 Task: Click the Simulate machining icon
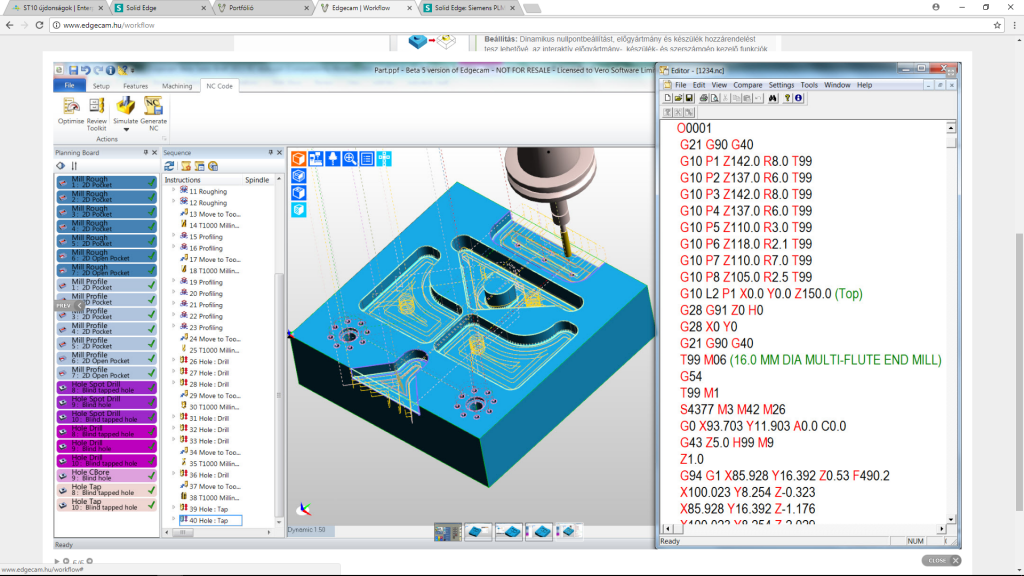(x=125, y=106)
